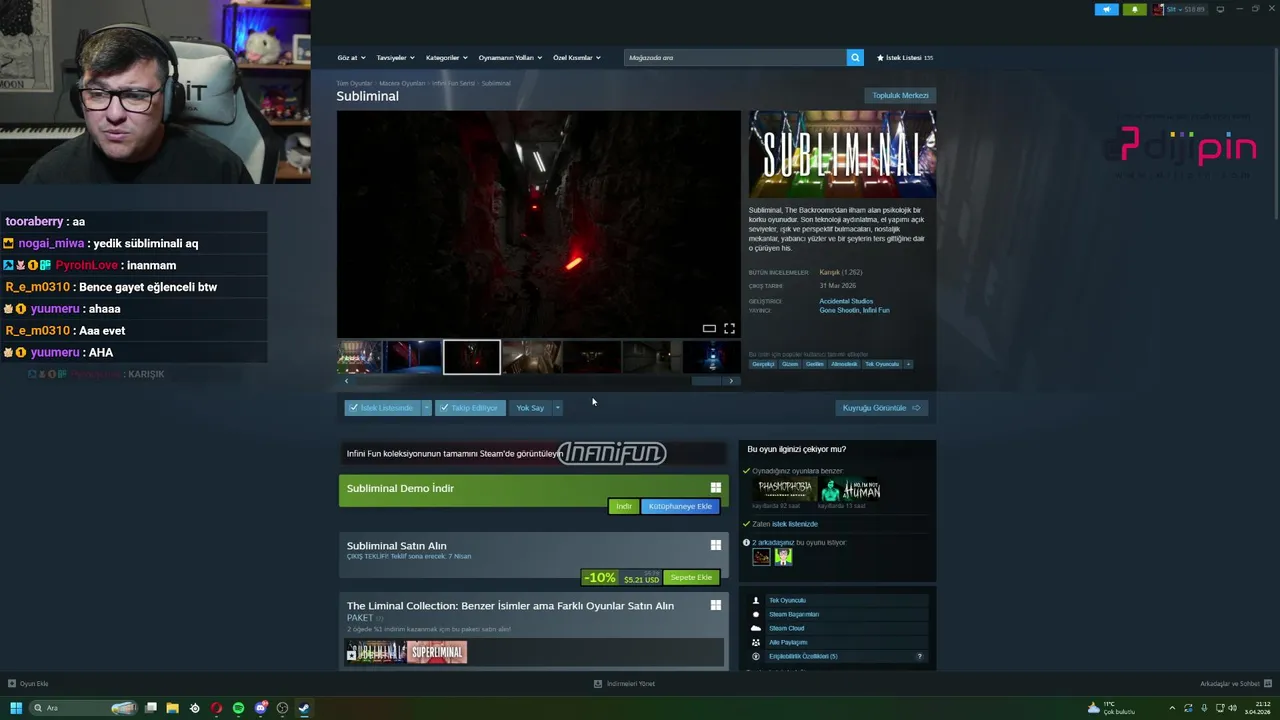Click the media strip scrollbar handle
This screenshot has height=720, width=1280.
point(707,381)
